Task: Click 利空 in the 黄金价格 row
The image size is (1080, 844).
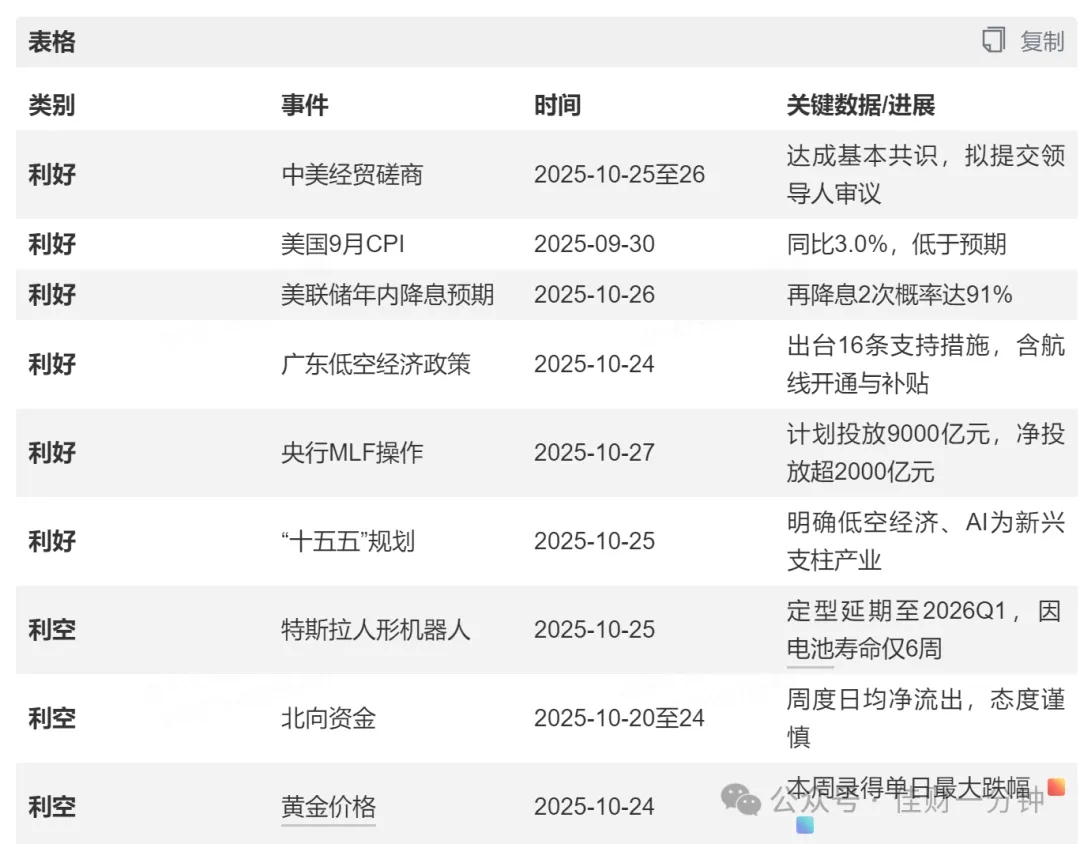Action: pyautogui.click(x=52, y=806)
